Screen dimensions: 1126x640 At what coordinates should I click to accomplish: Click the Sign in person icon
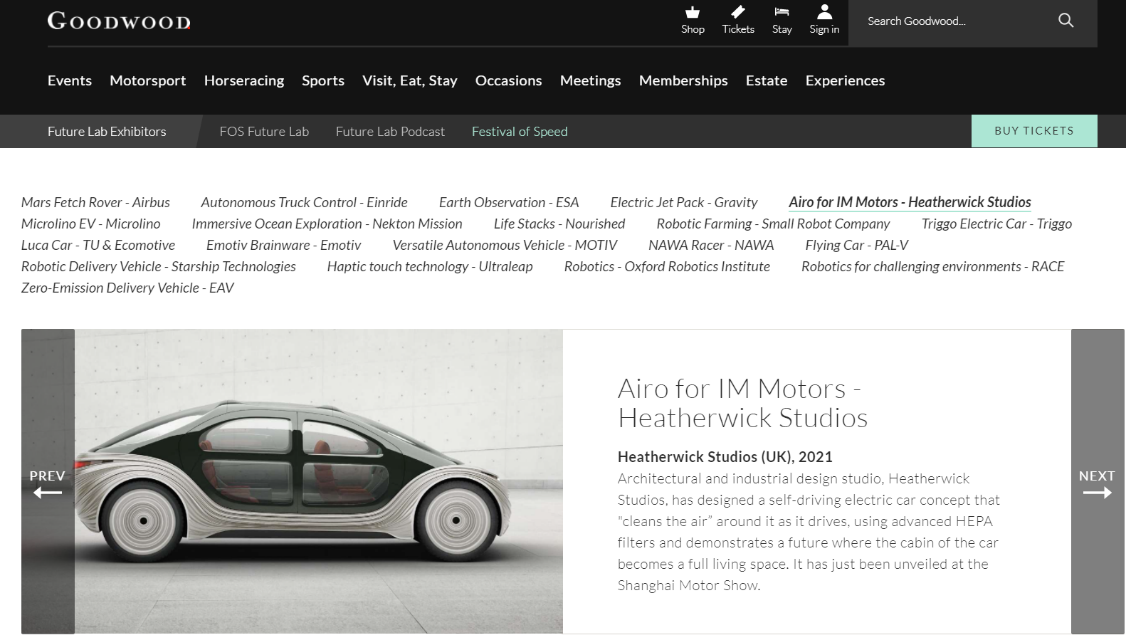(x=824, y=13)
